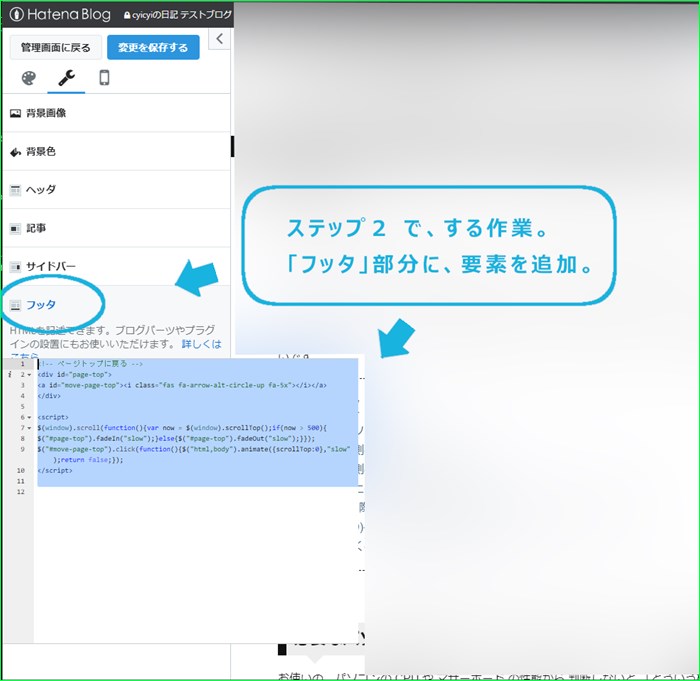Click the フッタ layout icon

pos(15,305)
